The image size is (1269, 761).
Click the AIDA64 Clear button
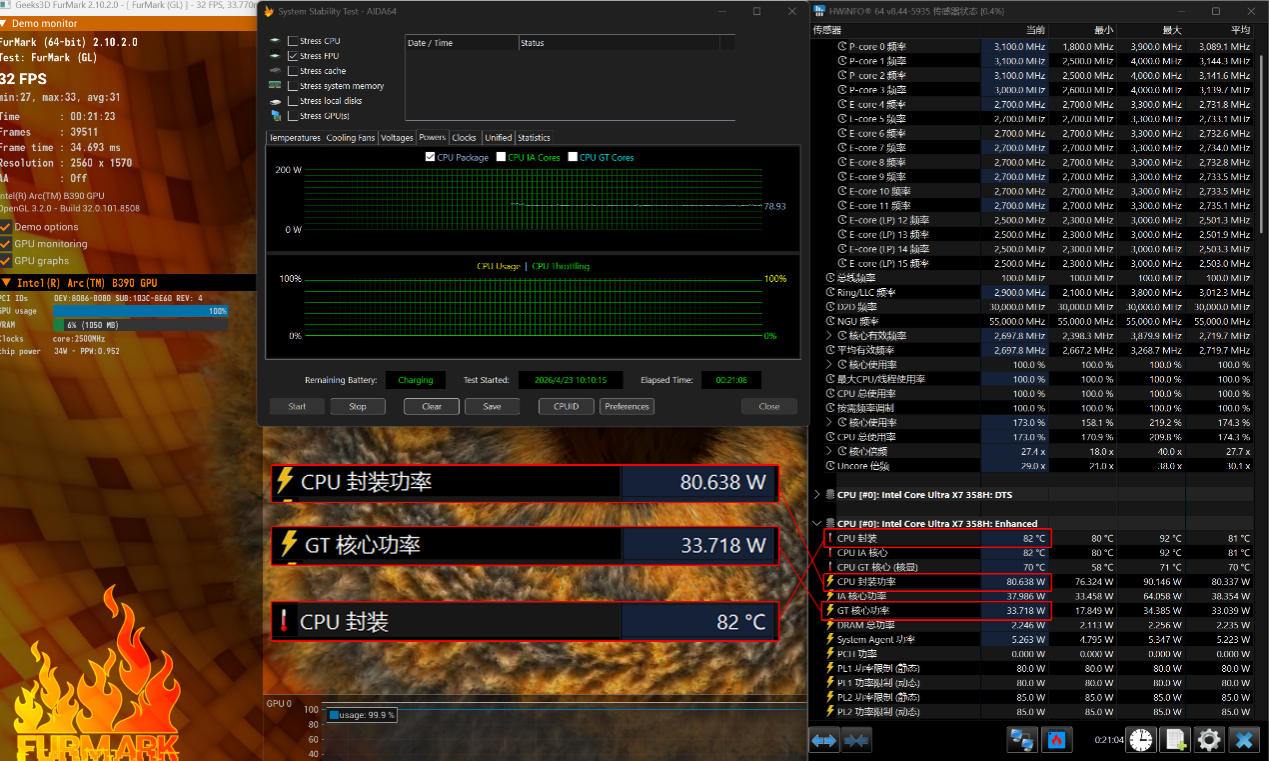[x=432, y=406]
